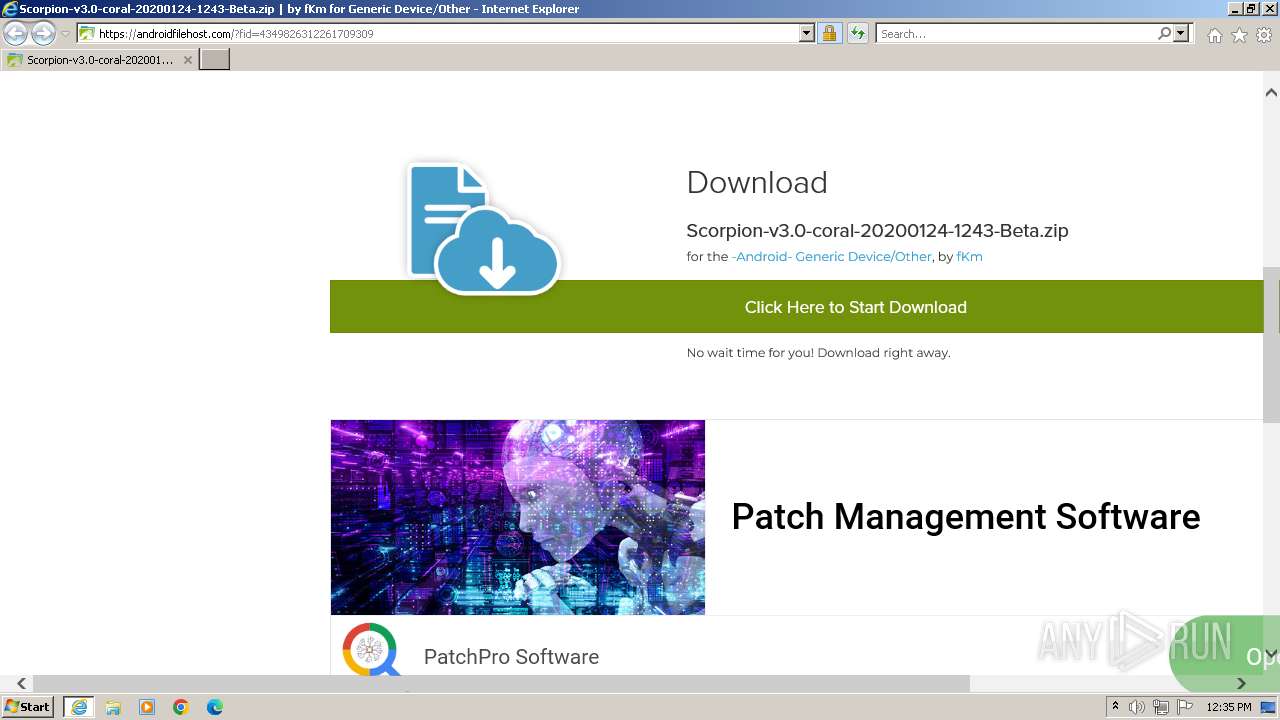Go forward with the browser Forward arrow
The width and height of the screenshot is (1280, 720).
pos(42,34)
